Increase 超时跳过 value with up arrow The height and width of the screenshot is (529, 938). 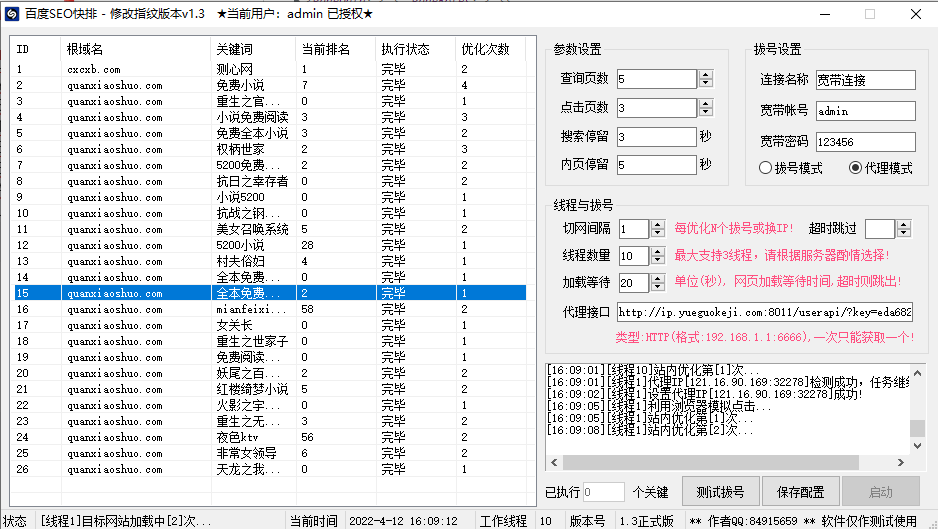pyautogui.click(x=904, y=224)
